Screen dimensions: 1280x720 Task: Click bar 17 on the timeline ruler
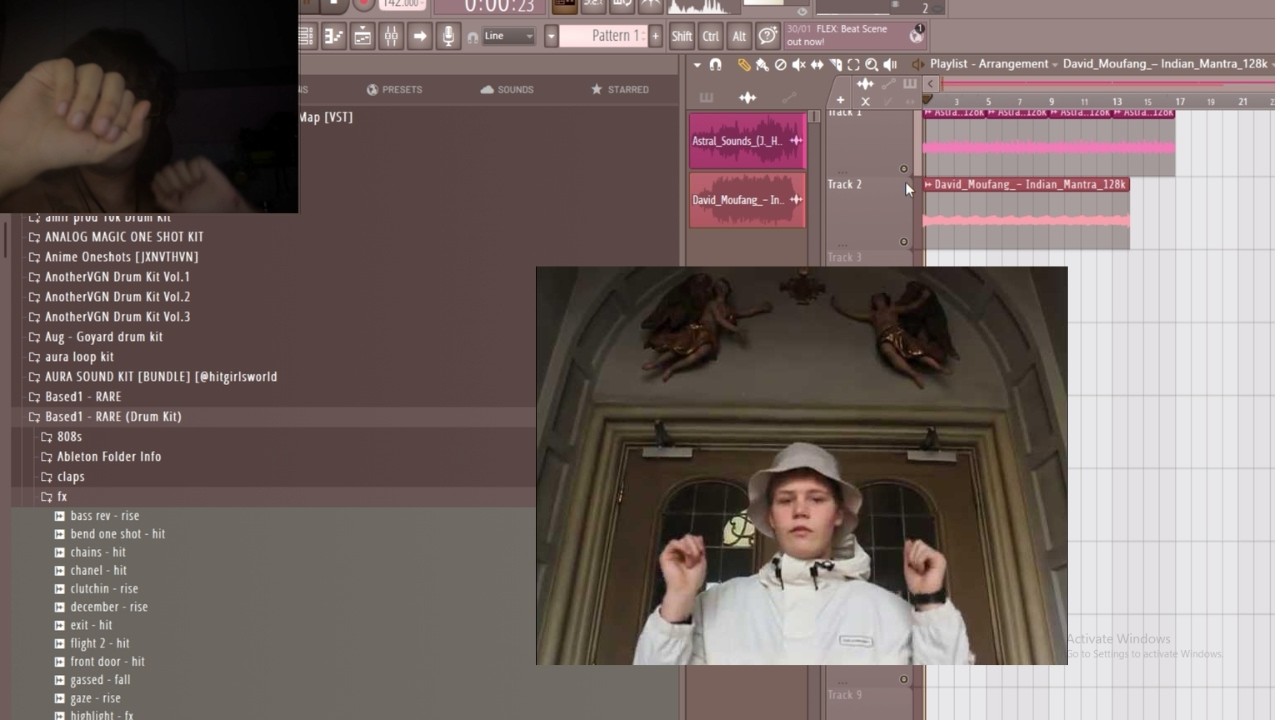1180,102
